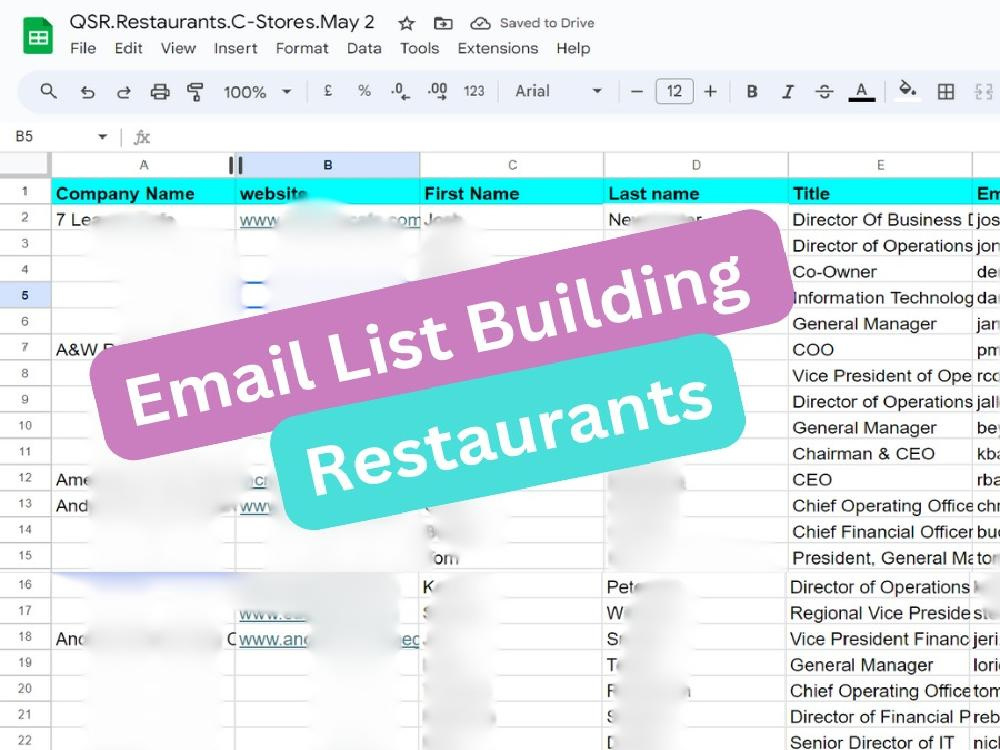This screenshot has width=1000, height=750.
Task: Format as percent
Action: pyautogui.click(x=364, y=91)
